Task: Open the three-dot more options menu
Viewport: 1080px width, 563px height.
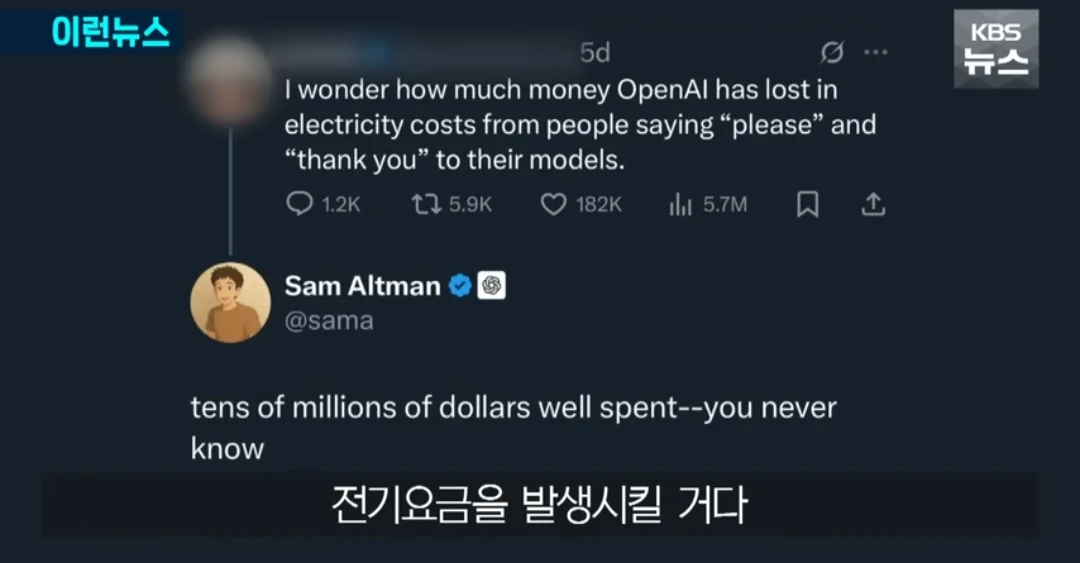Action: (875, 52)
